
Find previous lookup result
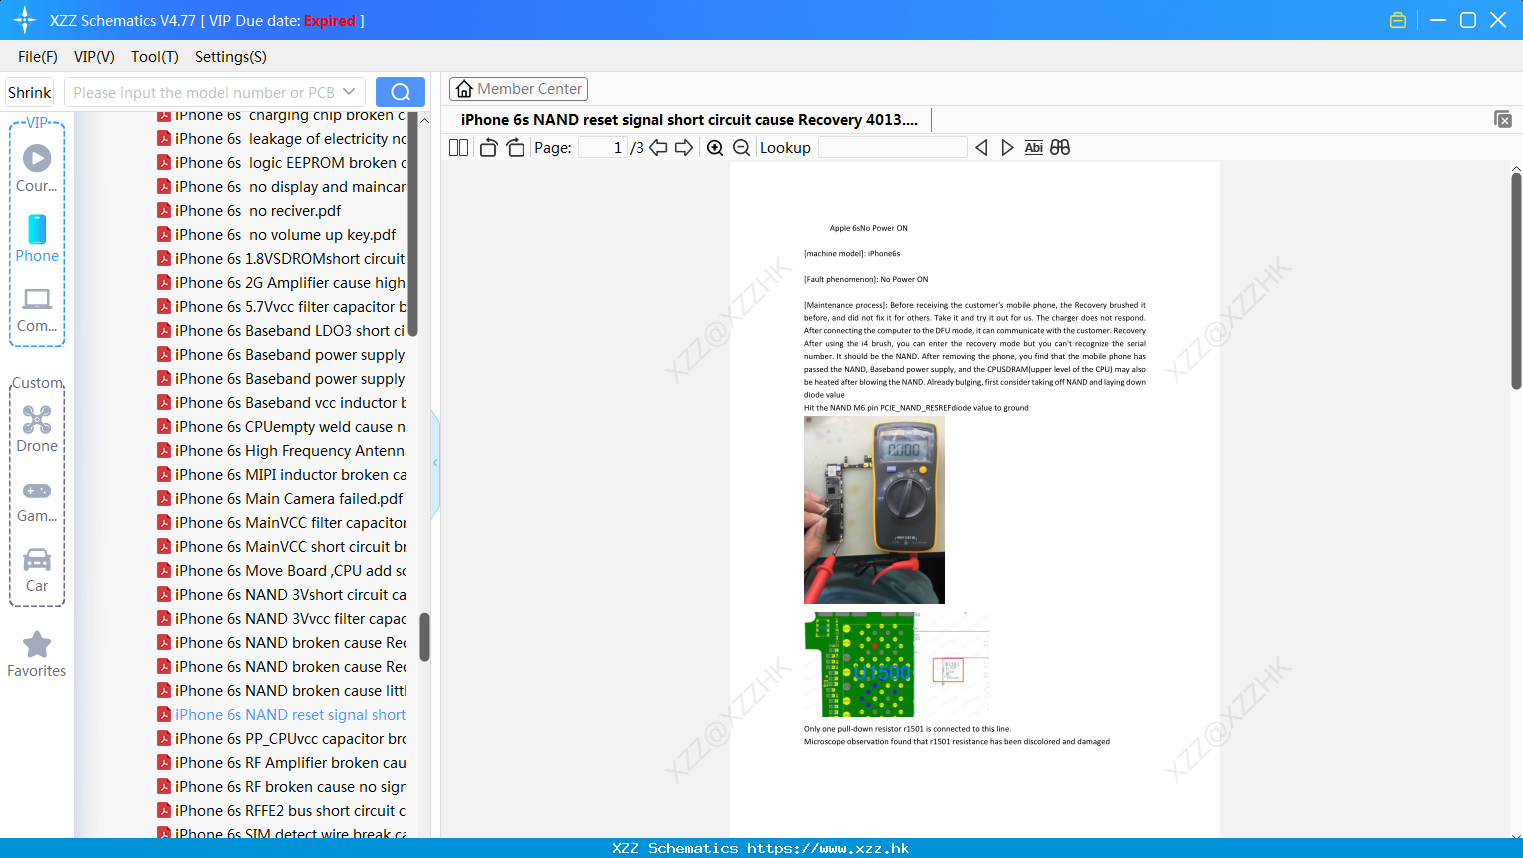pos(981,148)
